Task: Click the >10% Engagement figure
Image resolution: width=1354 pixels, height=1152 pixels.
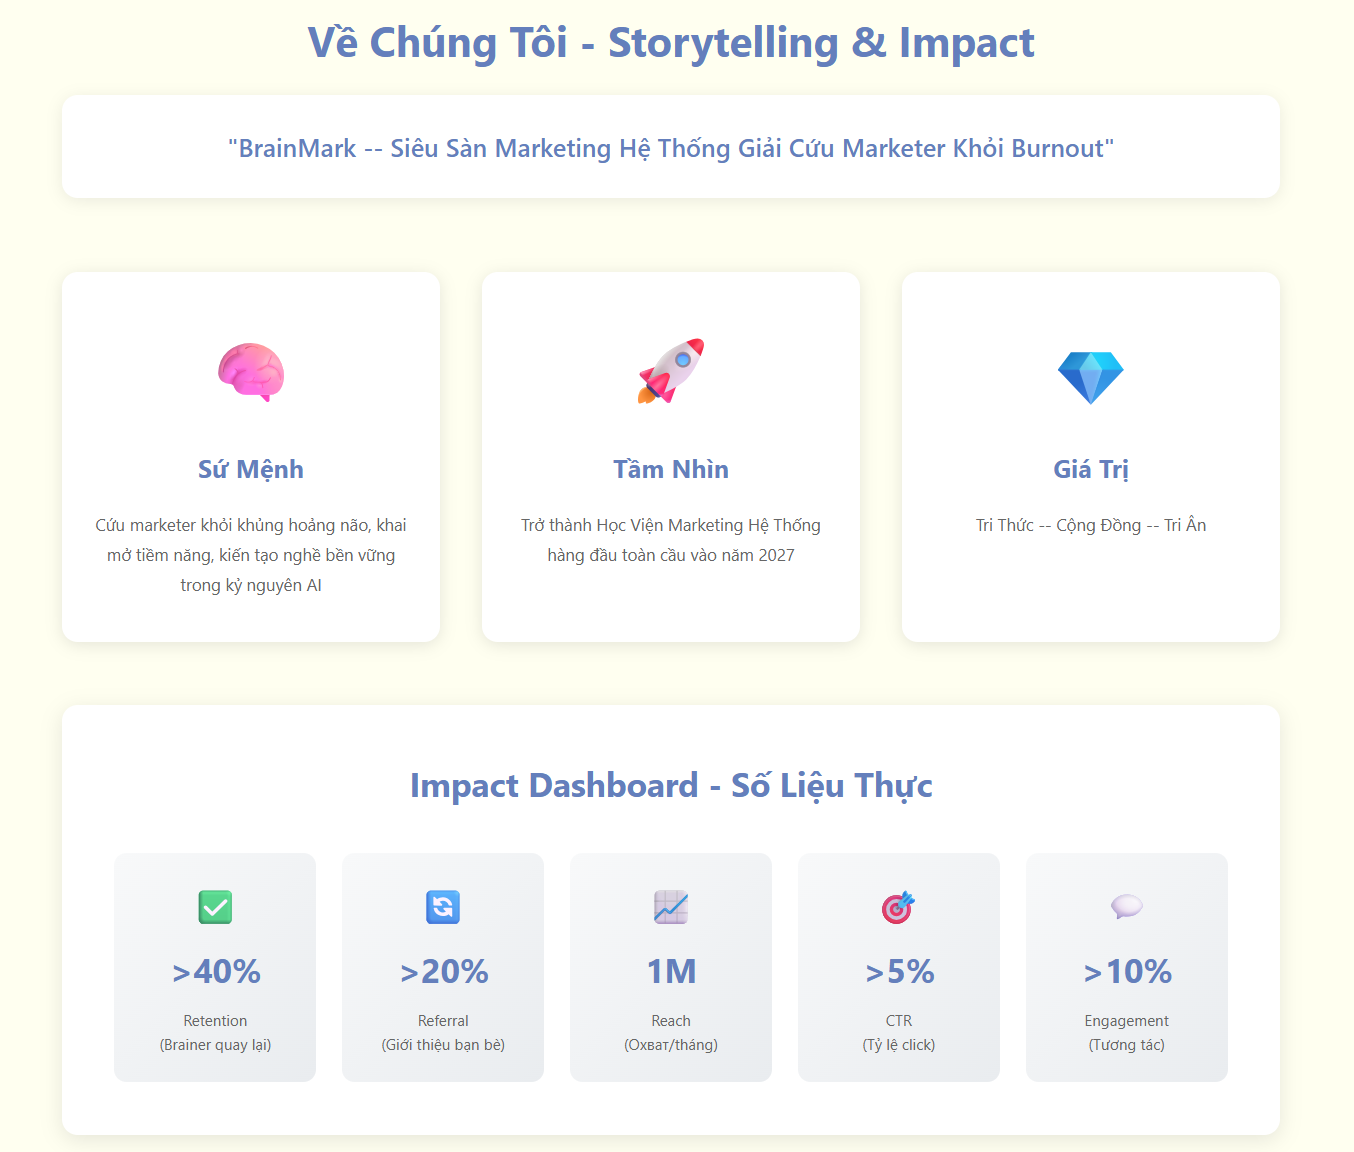Action: coord(1127,971)
